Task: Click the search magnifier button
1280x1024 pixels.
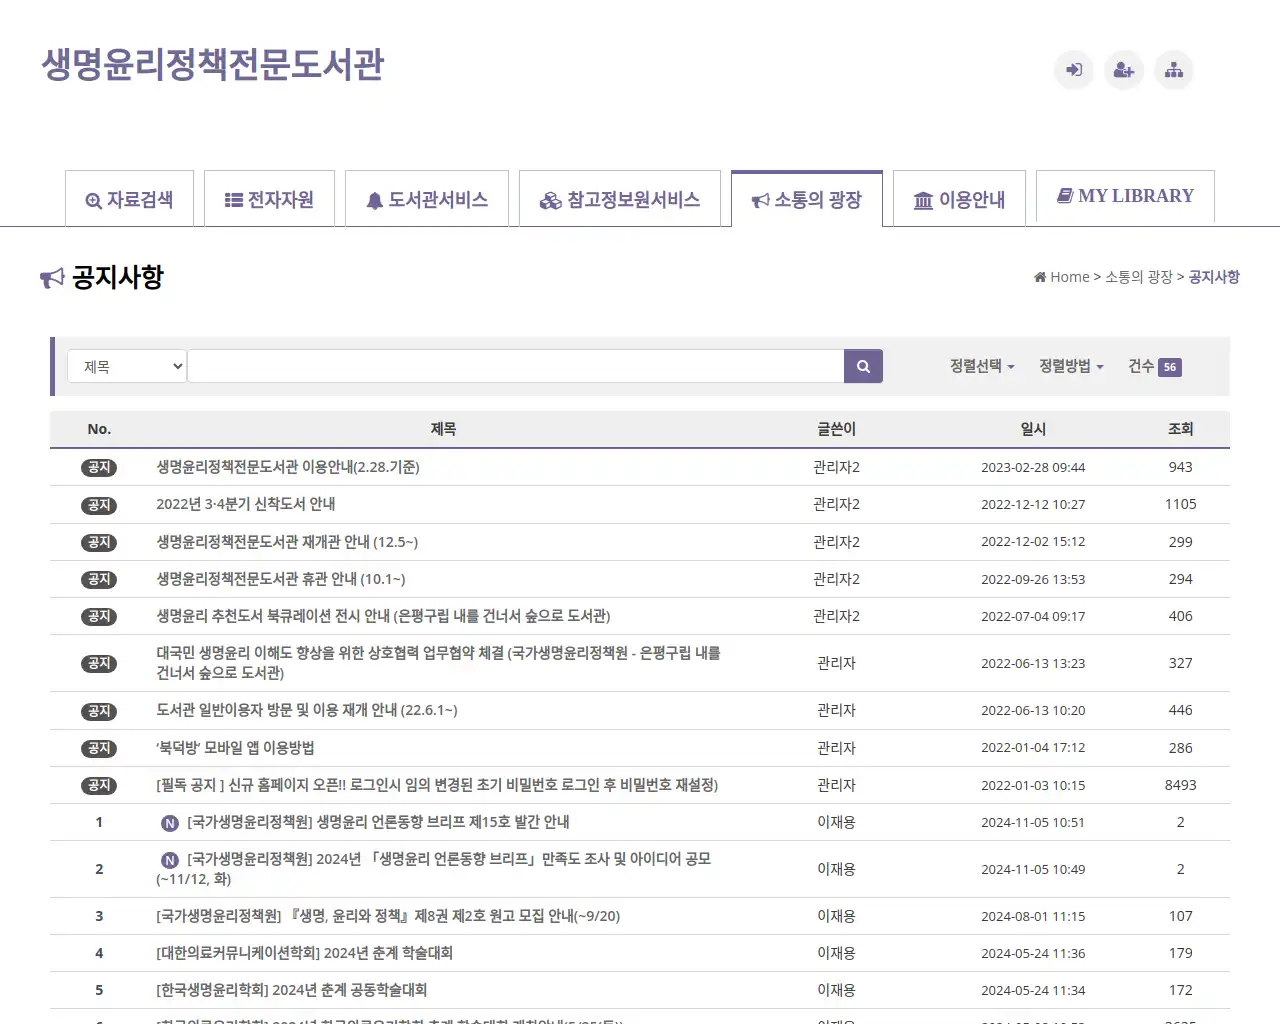Action: pyautogui.click(x=863, y=366)
